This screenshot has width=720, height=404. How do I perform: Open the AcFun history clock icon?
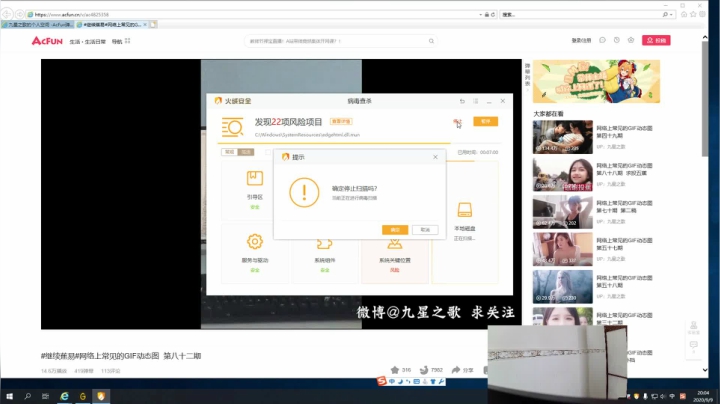(617, 40)
